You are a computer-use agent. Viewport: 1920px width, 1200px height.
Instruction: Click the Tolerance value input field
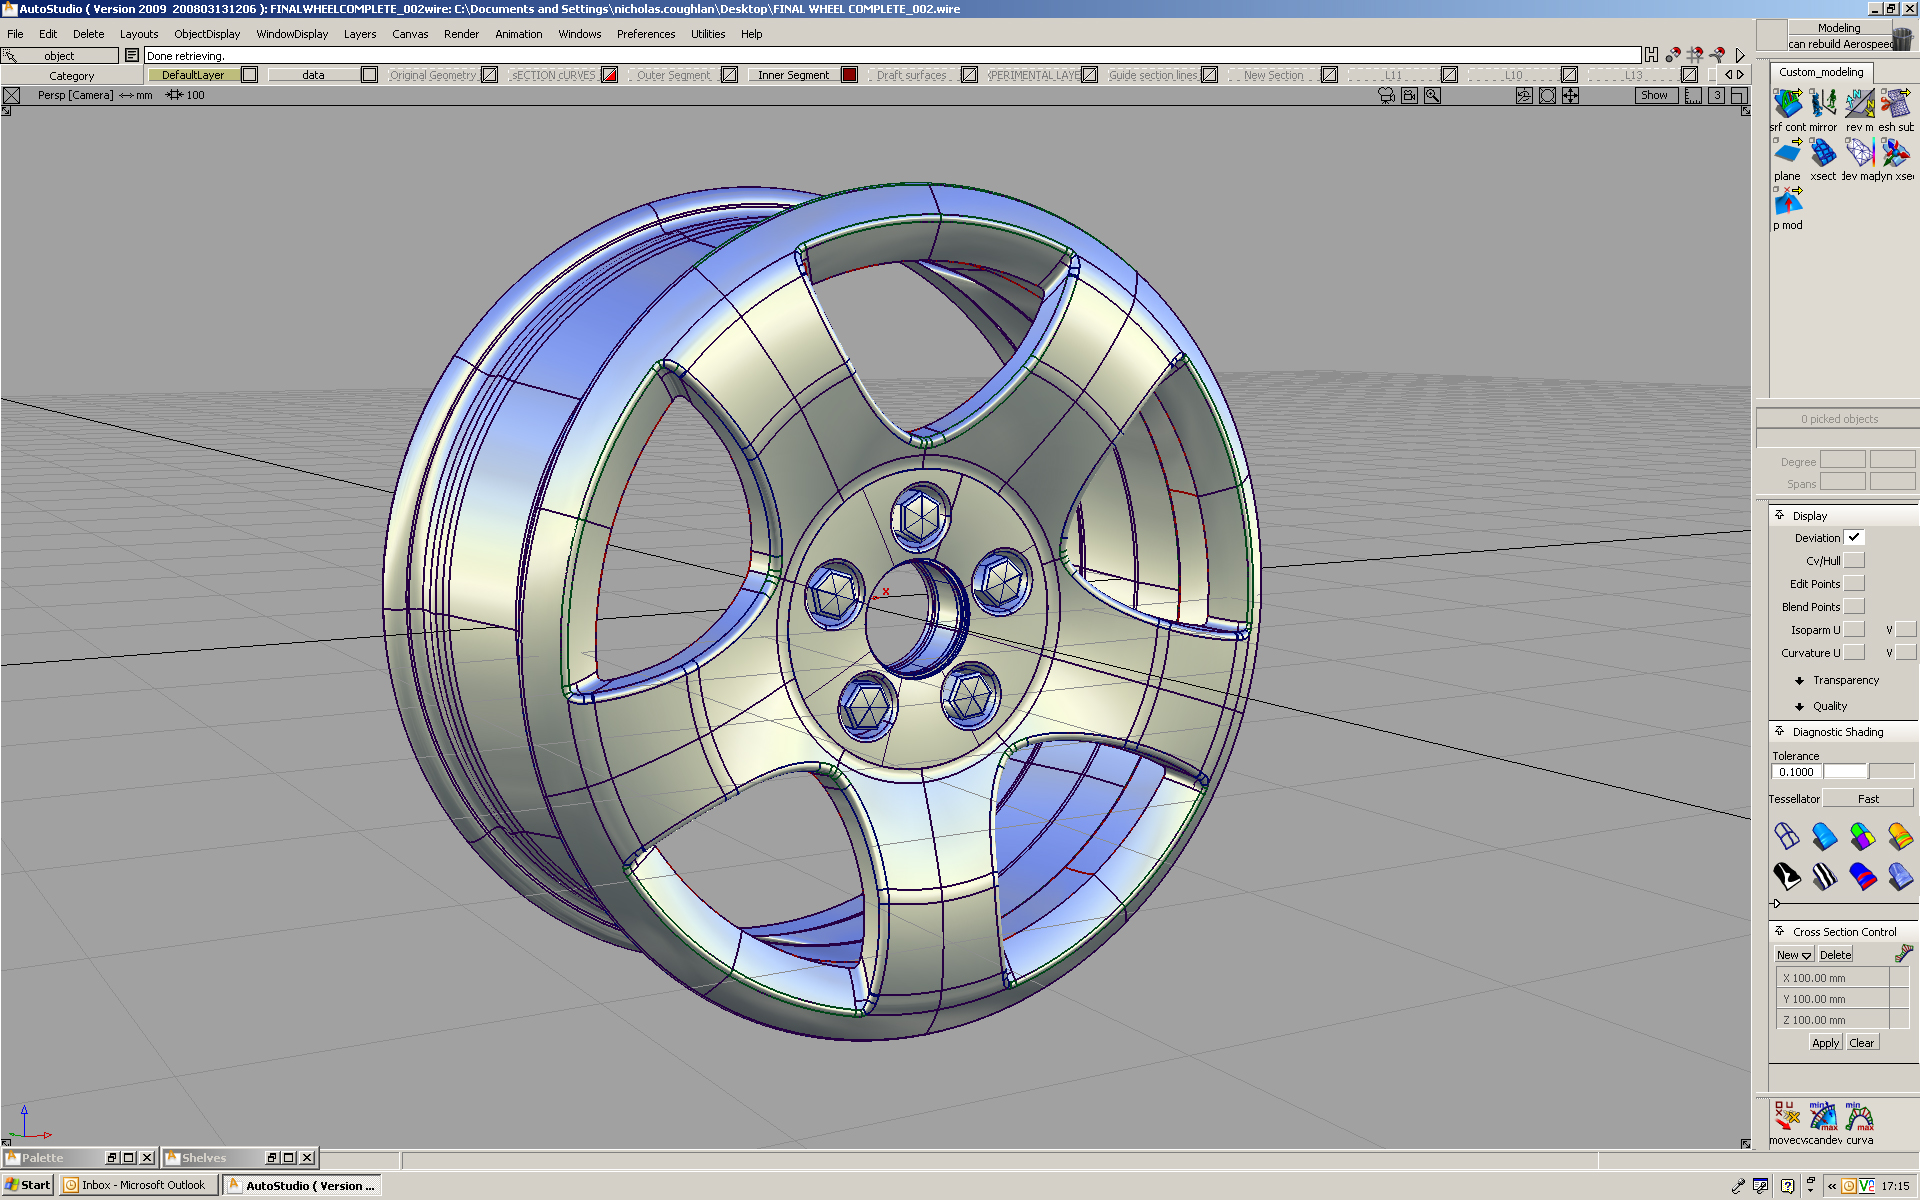tap(1796, 772)
